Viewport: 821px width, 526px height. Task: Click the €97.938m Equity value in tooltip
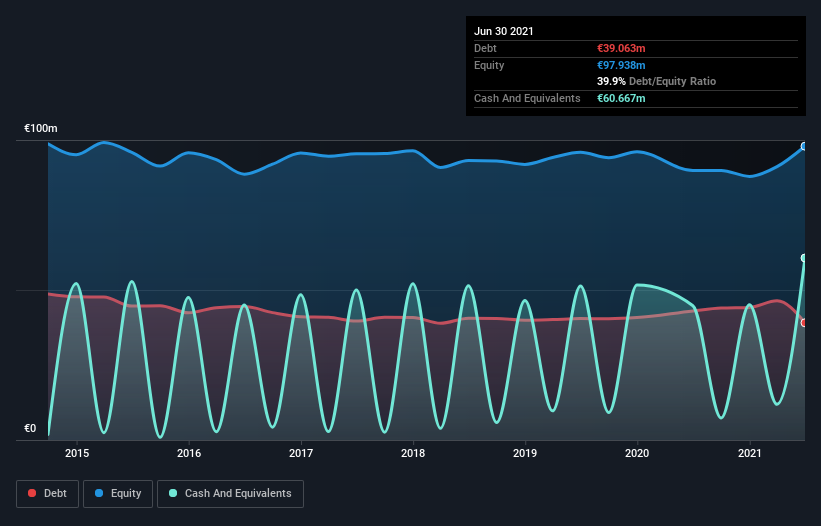pyautogui.click(x=621, y=65)
